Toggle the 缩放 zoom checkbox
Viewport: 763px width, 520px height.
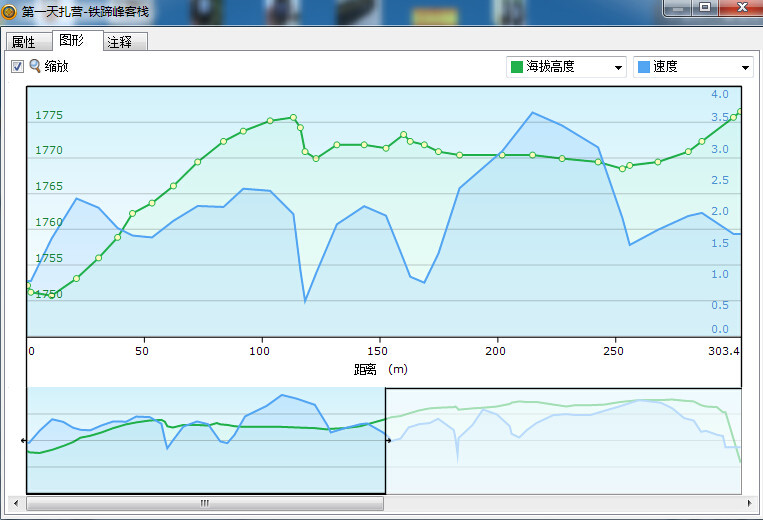pyautogui.click(x=17, y=66)
